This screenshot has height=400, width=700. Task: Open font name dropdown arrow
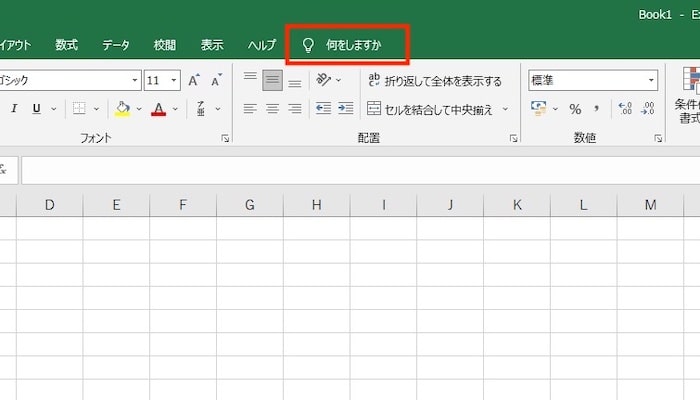click(135, 80)
